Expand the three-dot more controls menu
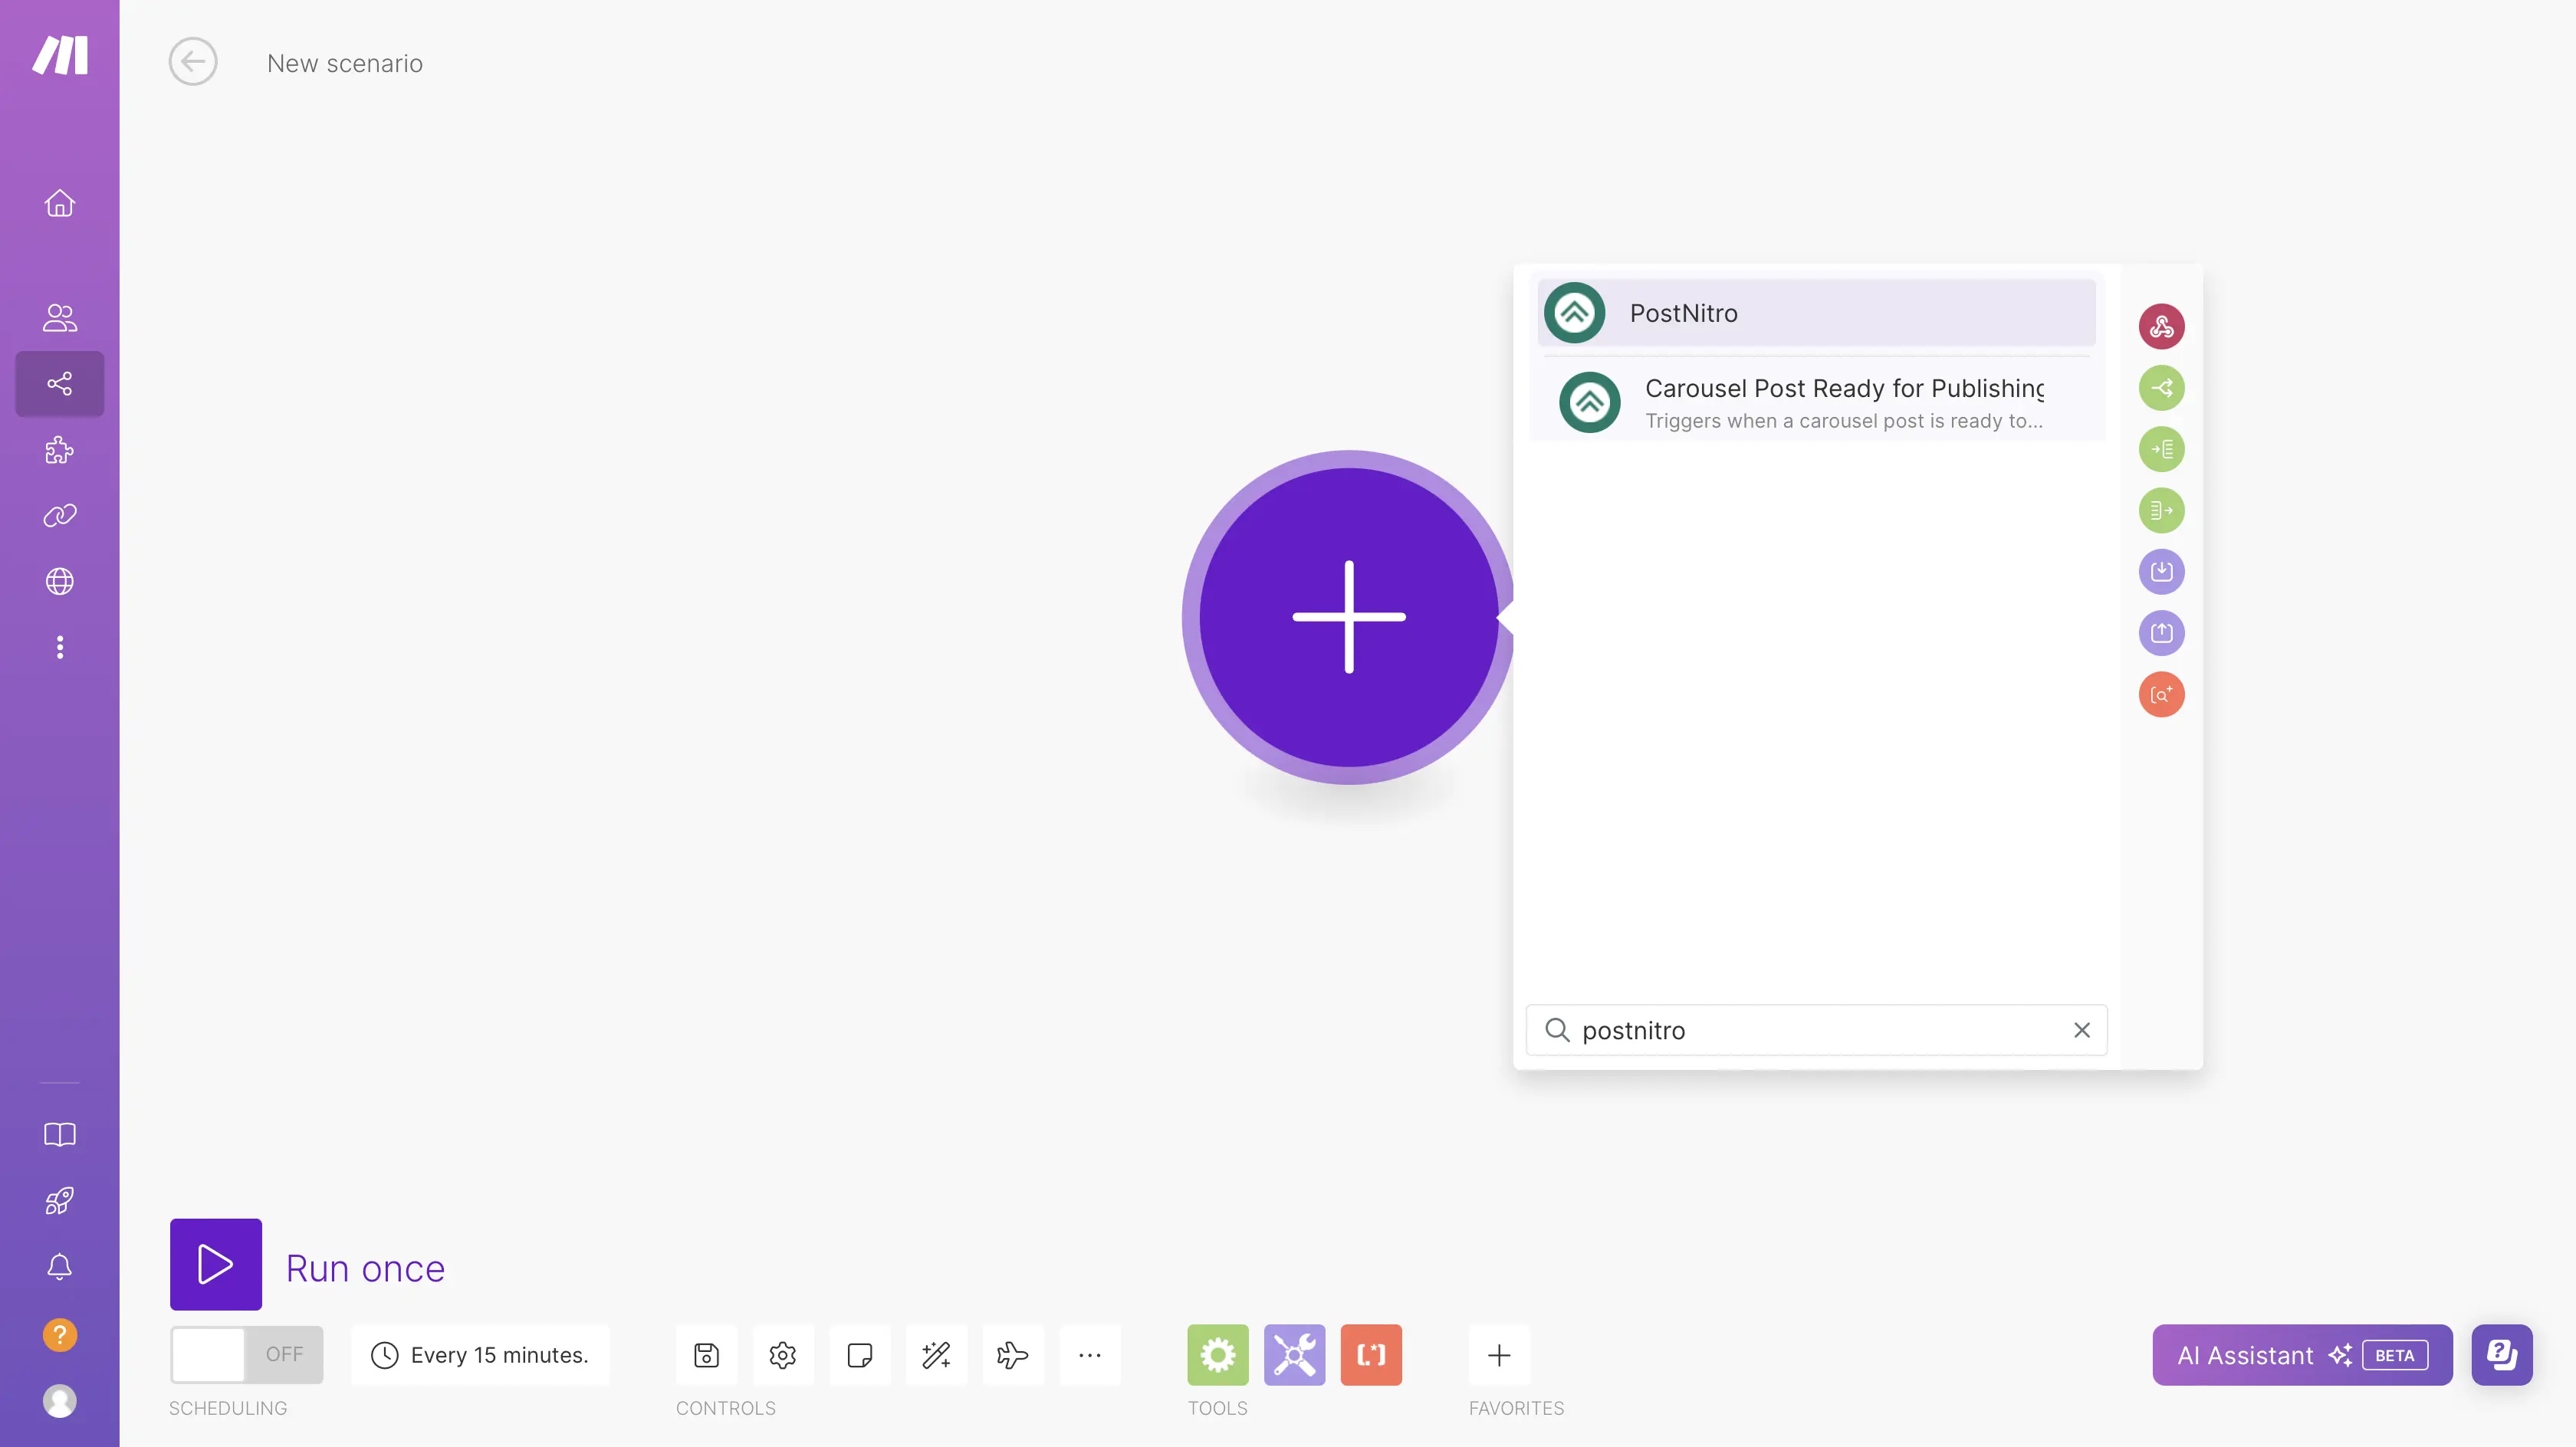The image size is (2576, 1447). click(x=1089, y=1355)
